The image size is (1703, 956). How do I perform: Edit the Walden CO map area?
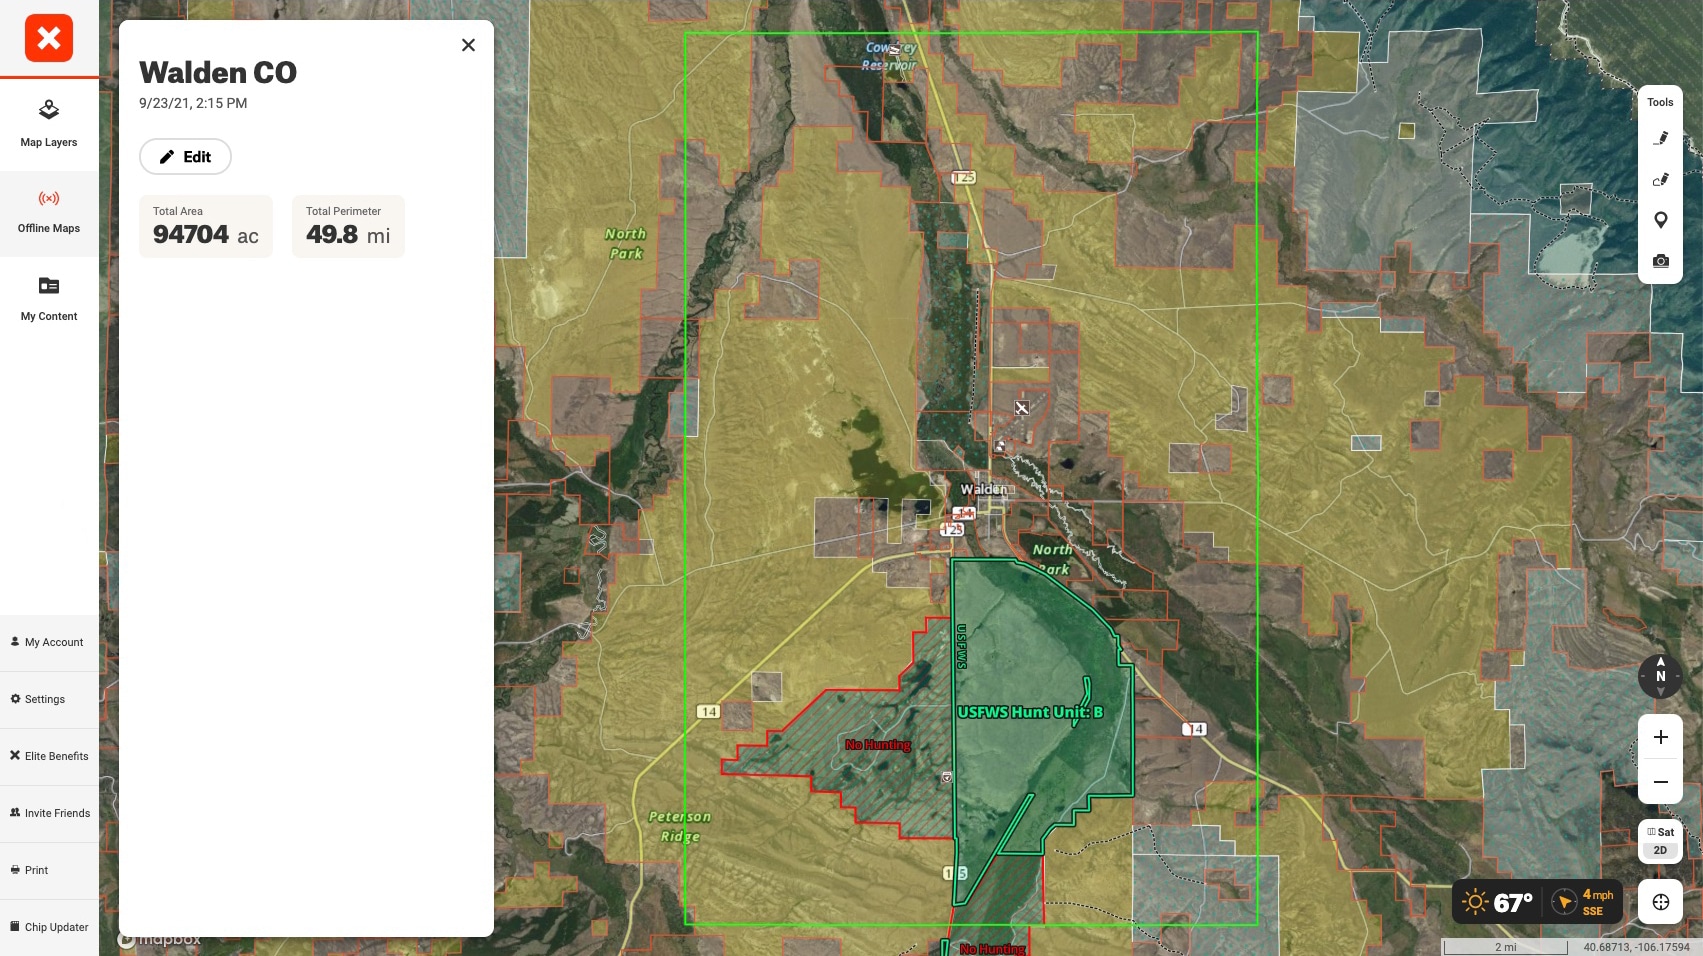point(185,157)
